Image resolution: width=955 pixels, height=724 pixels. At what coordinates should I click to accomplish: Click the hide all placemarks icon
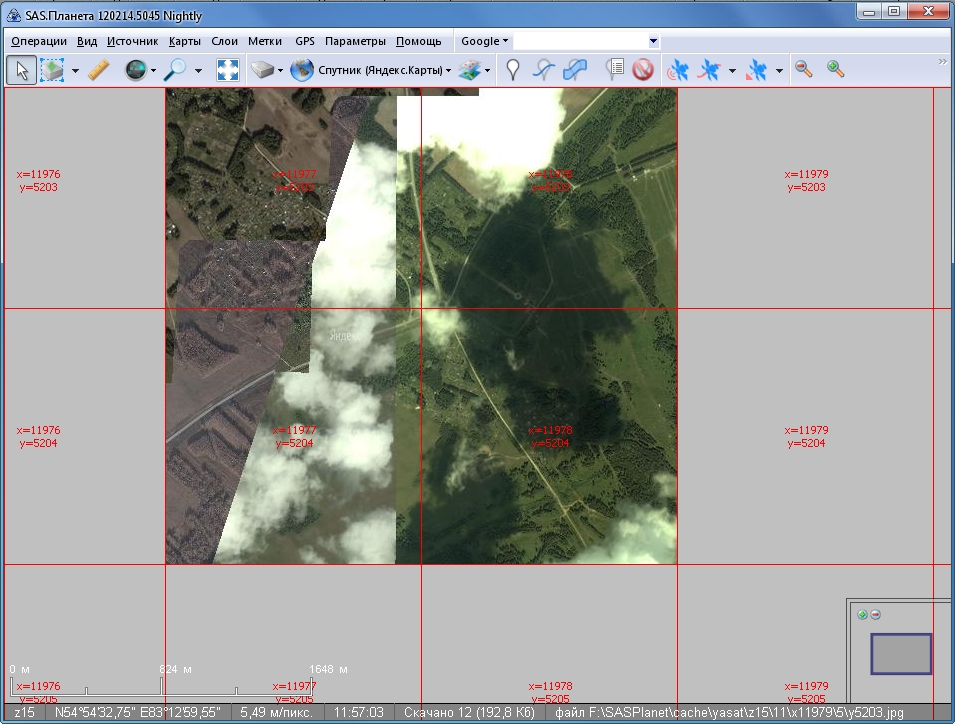[x=642, y=70]
